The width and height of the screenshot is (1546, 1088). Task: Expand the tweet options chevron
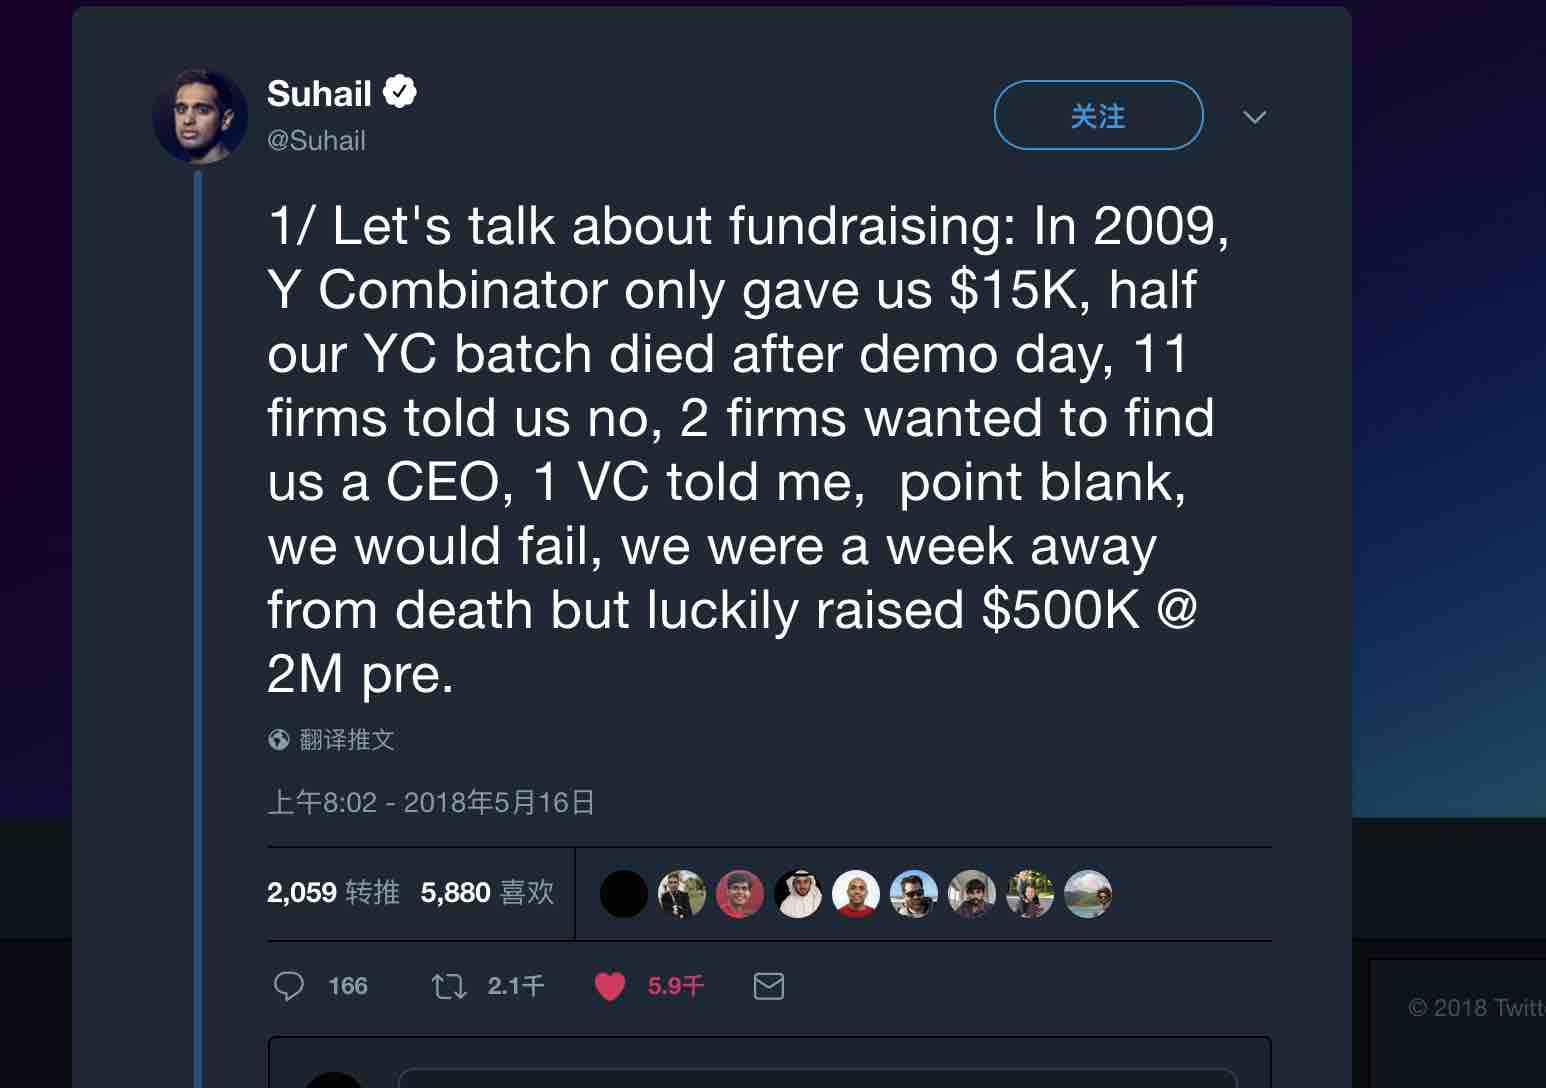click(x=1254, y=117)
